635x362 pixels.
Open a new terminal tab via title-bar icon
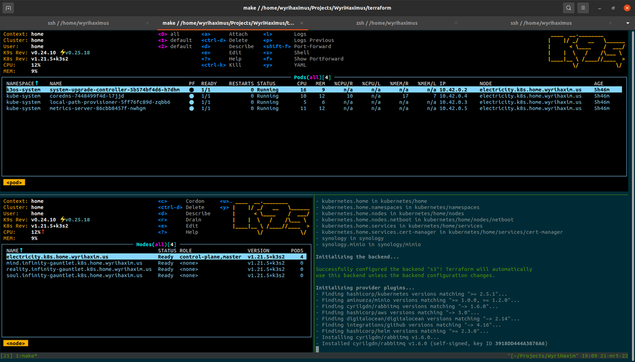[x=8, y=8]
